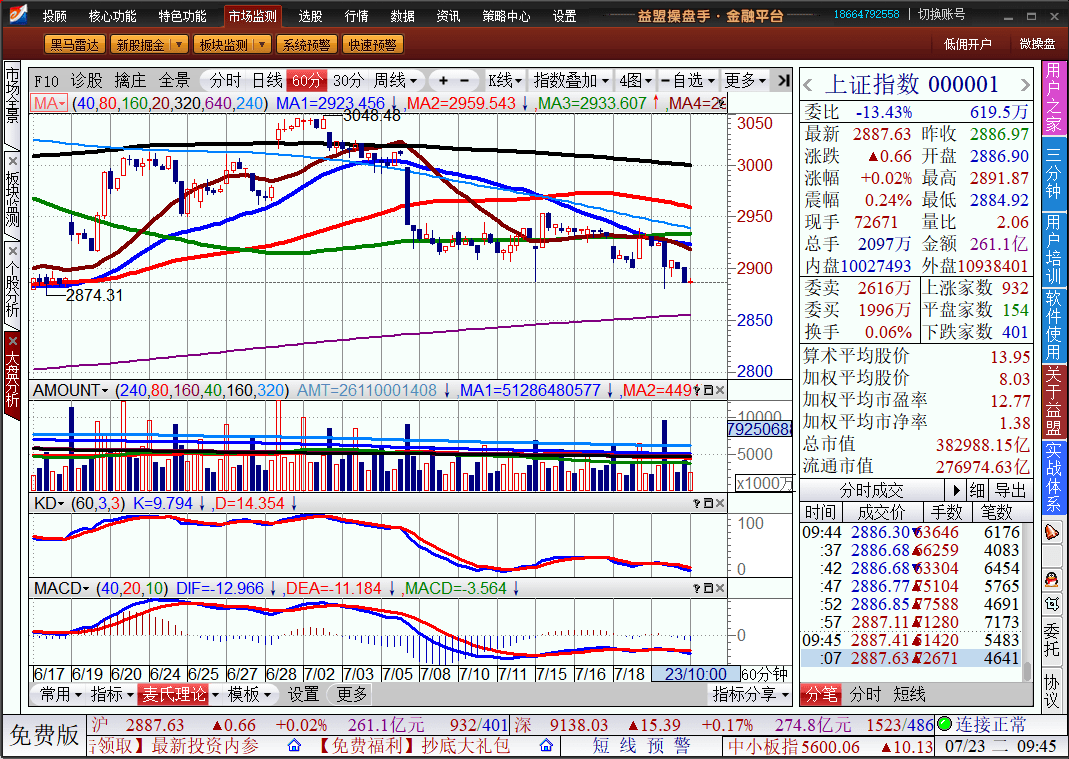Open the K线 chart type dropdown
Screen dimensions: 1069x759
coord(505,80)
